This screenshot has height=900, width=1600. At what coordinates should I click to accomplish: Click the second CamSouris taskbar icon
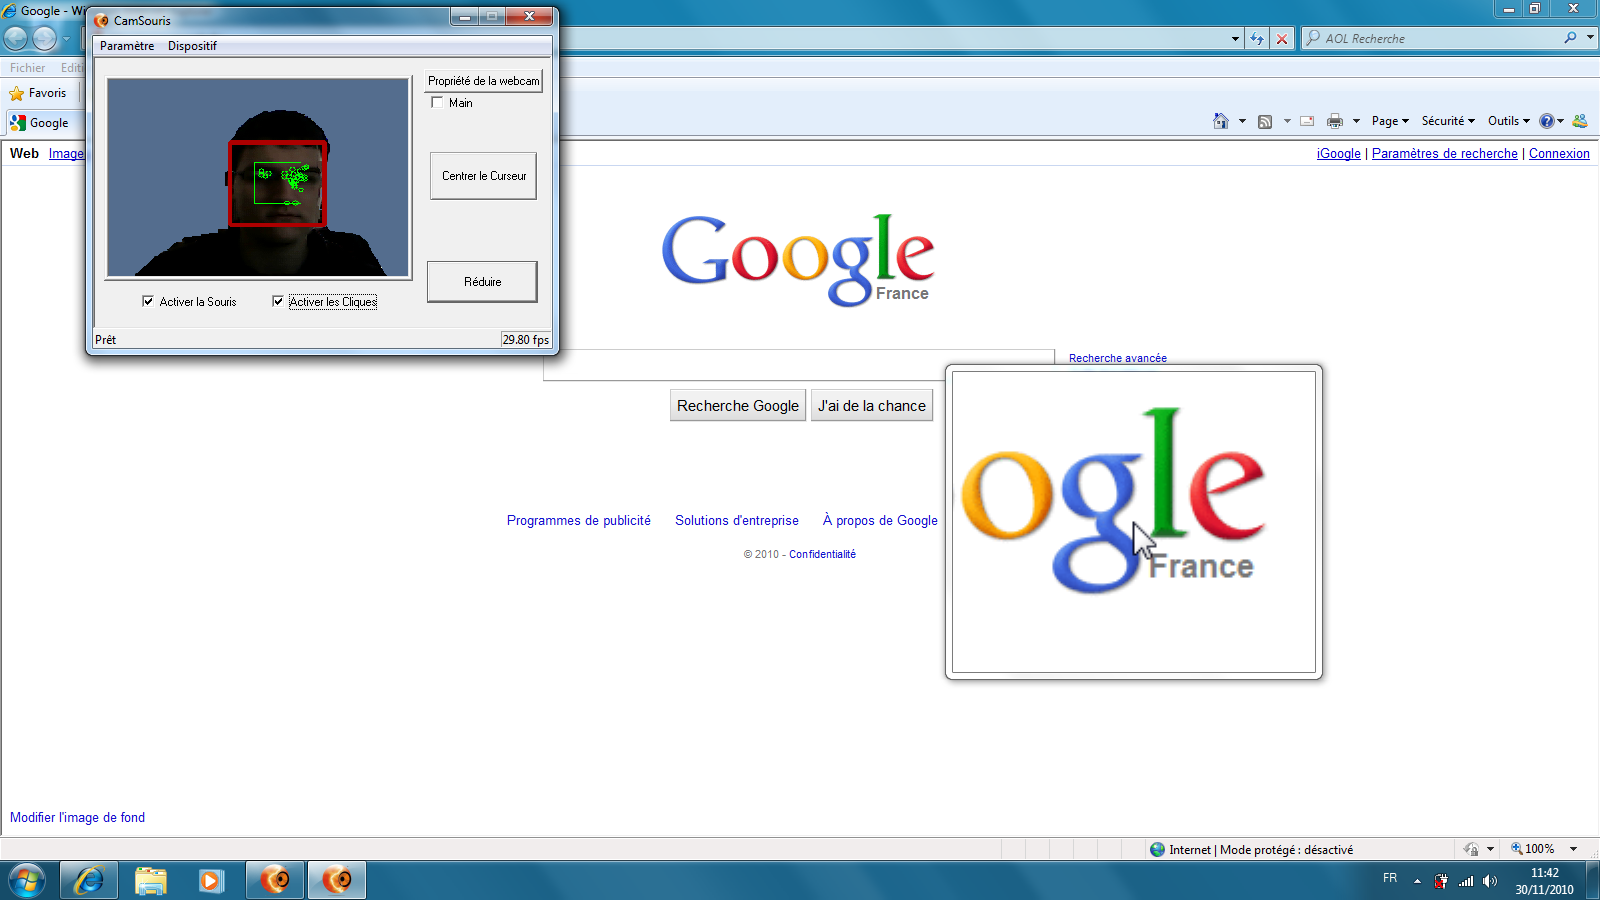[337, 880]
